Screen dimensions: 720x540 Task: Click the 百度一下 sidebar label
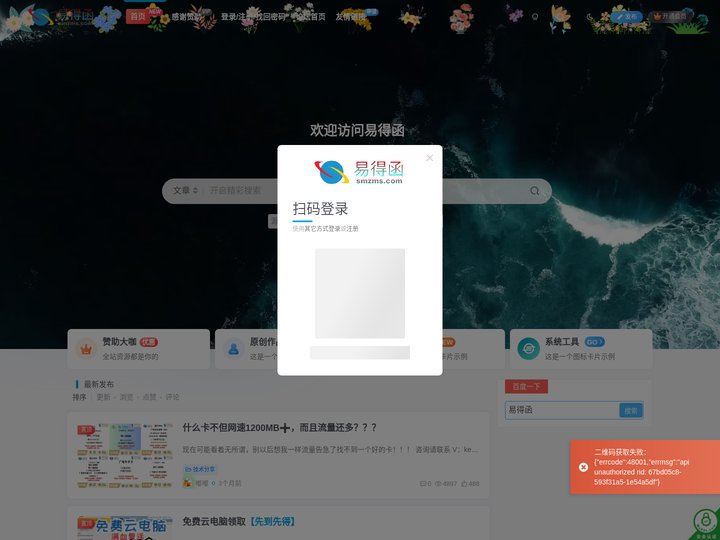(526, 387)
